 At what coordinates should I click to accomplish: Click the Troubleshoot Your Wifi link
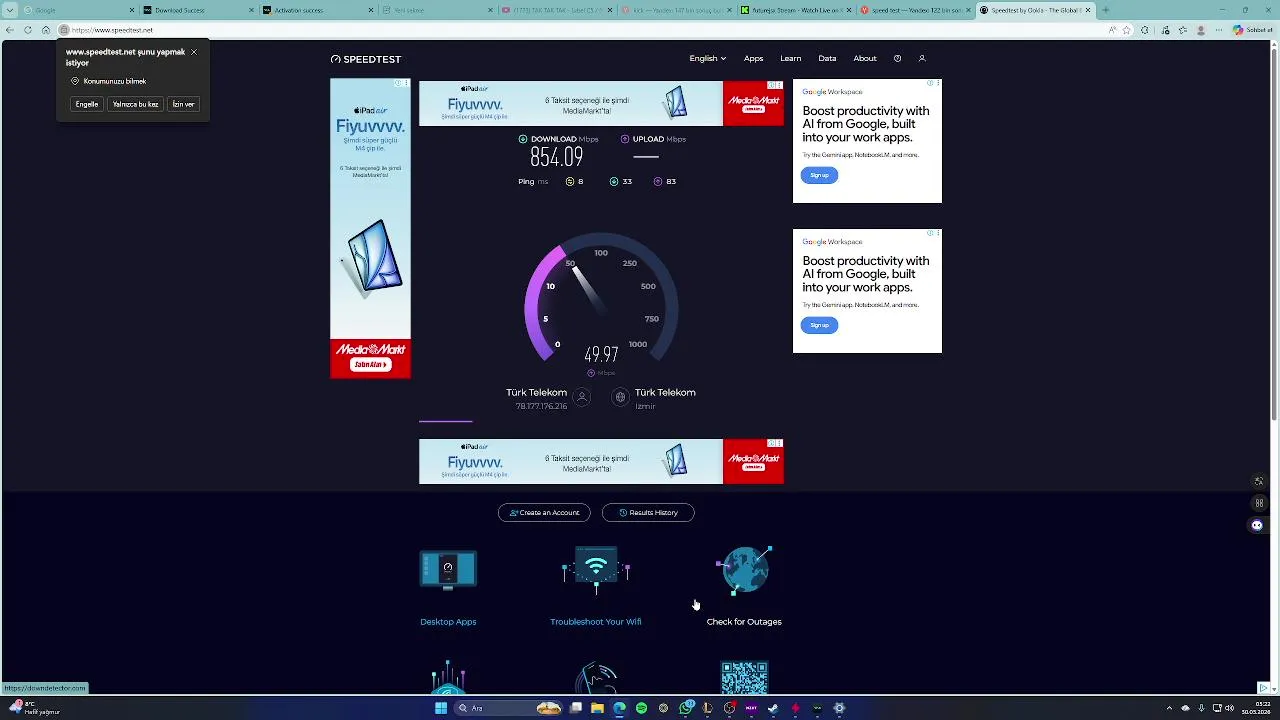[x=596, y=622]
